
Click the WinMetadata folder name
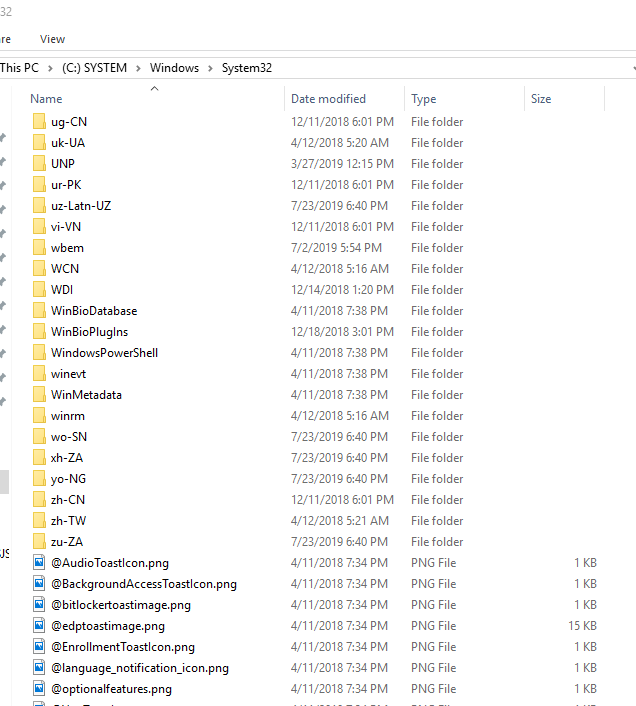pos(86,395)
